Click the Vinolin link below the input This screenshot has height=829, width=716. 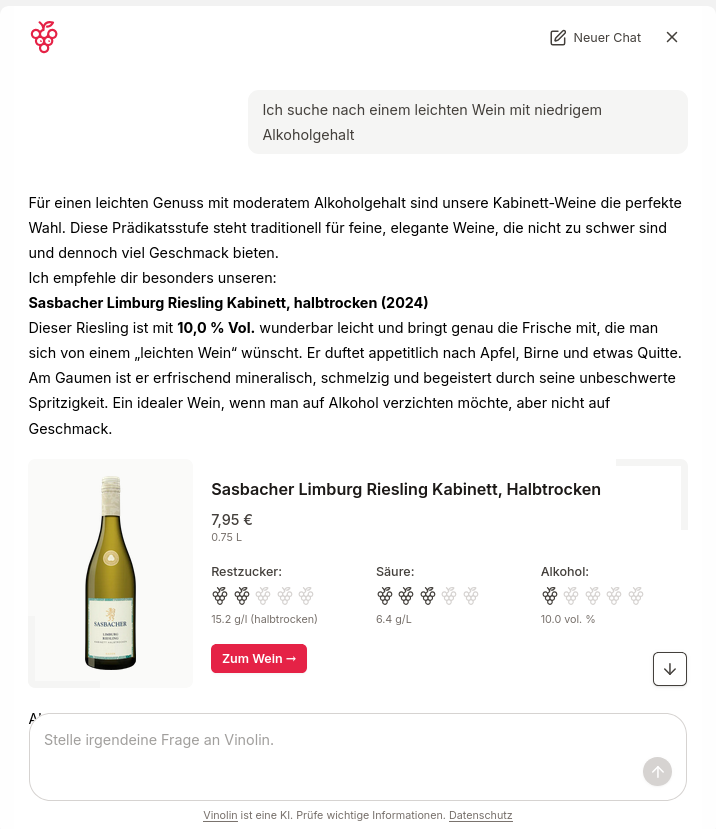click(x=220, y=815)
